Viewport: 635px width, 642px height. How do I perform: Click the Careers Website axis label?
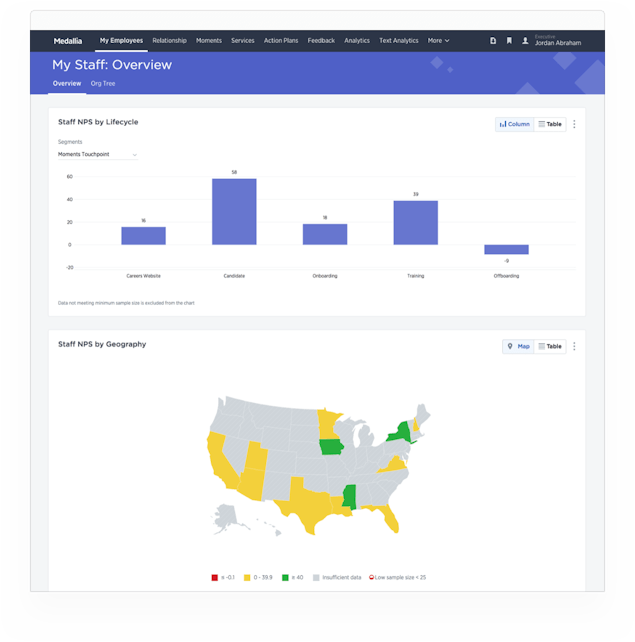coord(144,276)
